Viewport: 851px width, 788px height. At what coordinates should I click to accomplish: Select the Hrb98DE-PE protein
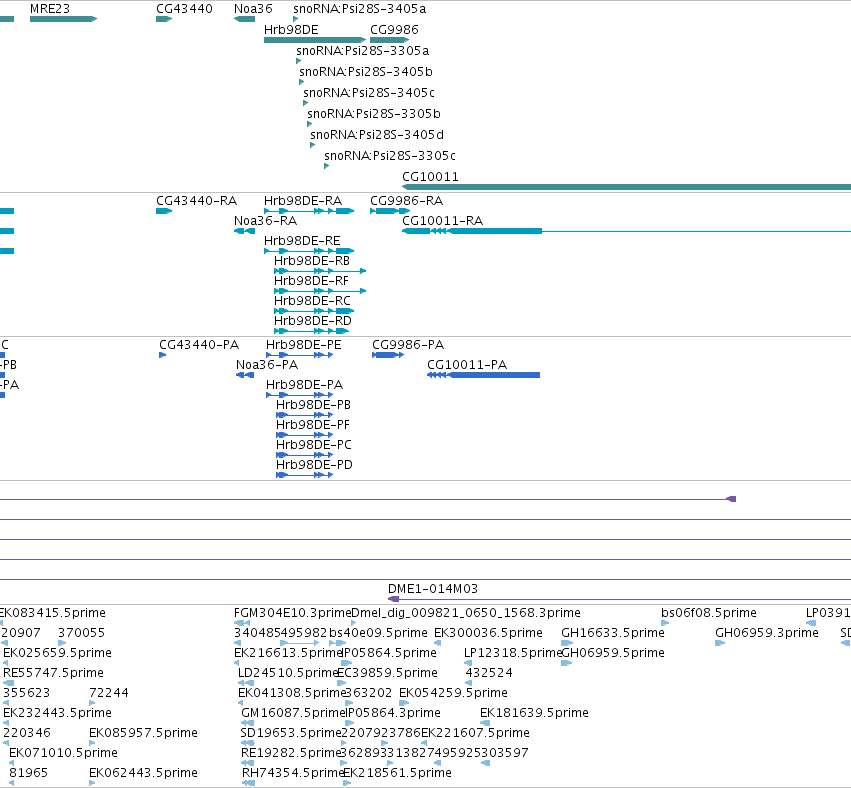(x=300, y=355)
